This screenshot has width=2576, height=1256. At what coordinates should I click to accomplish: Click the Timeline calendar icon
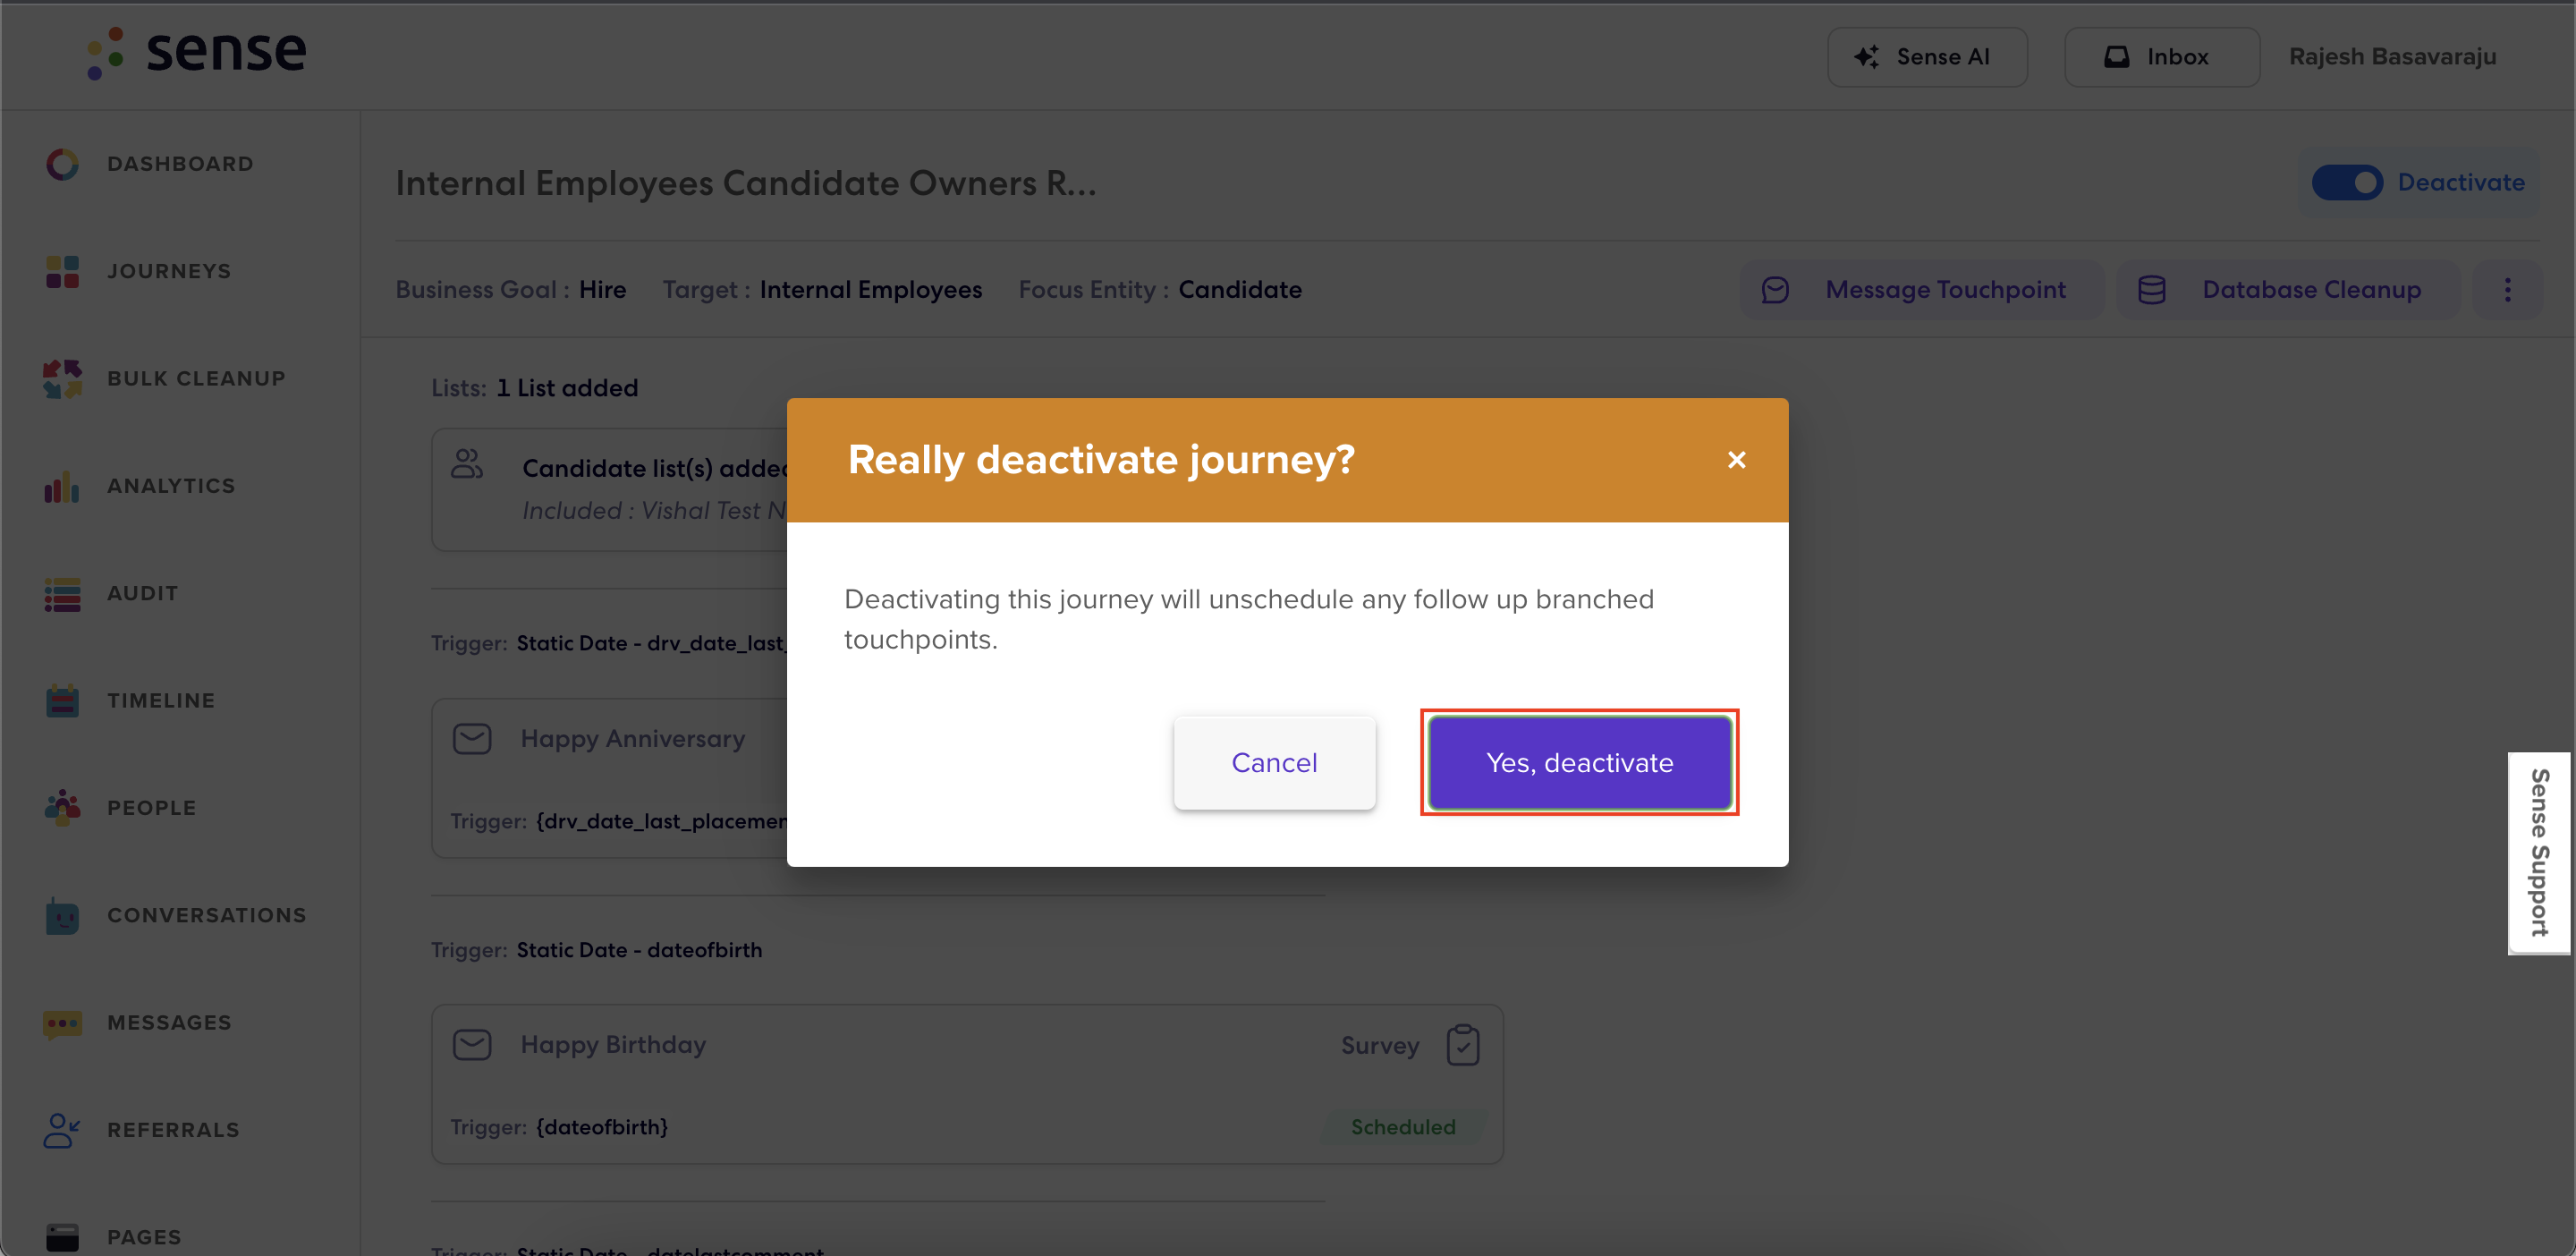point(62,700)
